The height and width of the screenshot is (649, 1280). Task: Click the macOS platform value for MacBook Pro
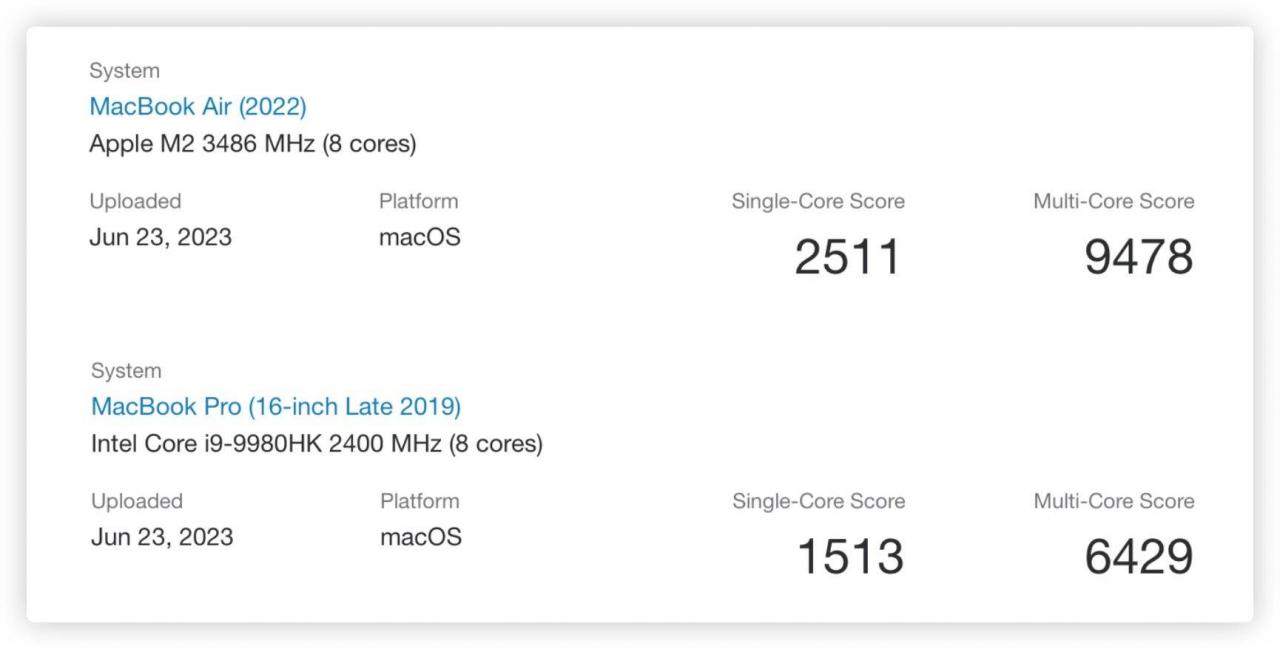pyautogui.click(x=420, y=537)
